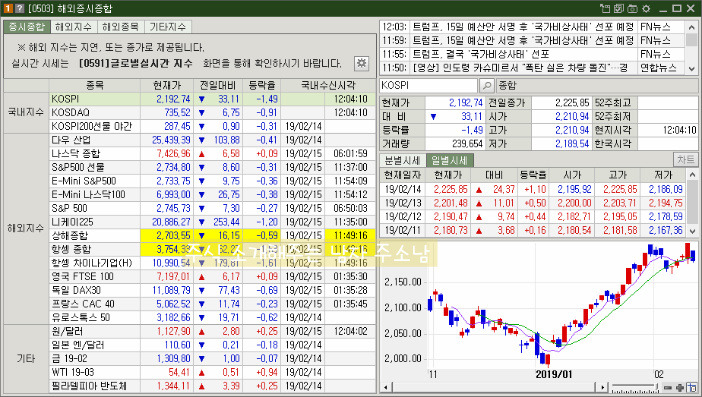The image size is (702, 397).
Task: Click the checklist icon in title bar
Action: (x=619, y=9)
